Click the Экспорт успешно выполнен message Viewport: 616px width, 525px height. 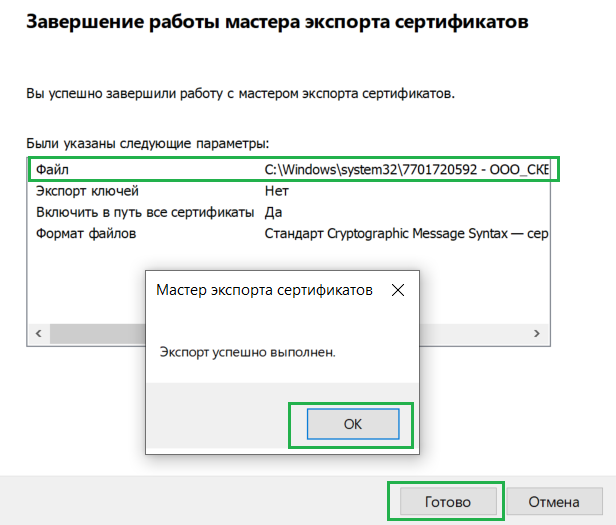248,352
